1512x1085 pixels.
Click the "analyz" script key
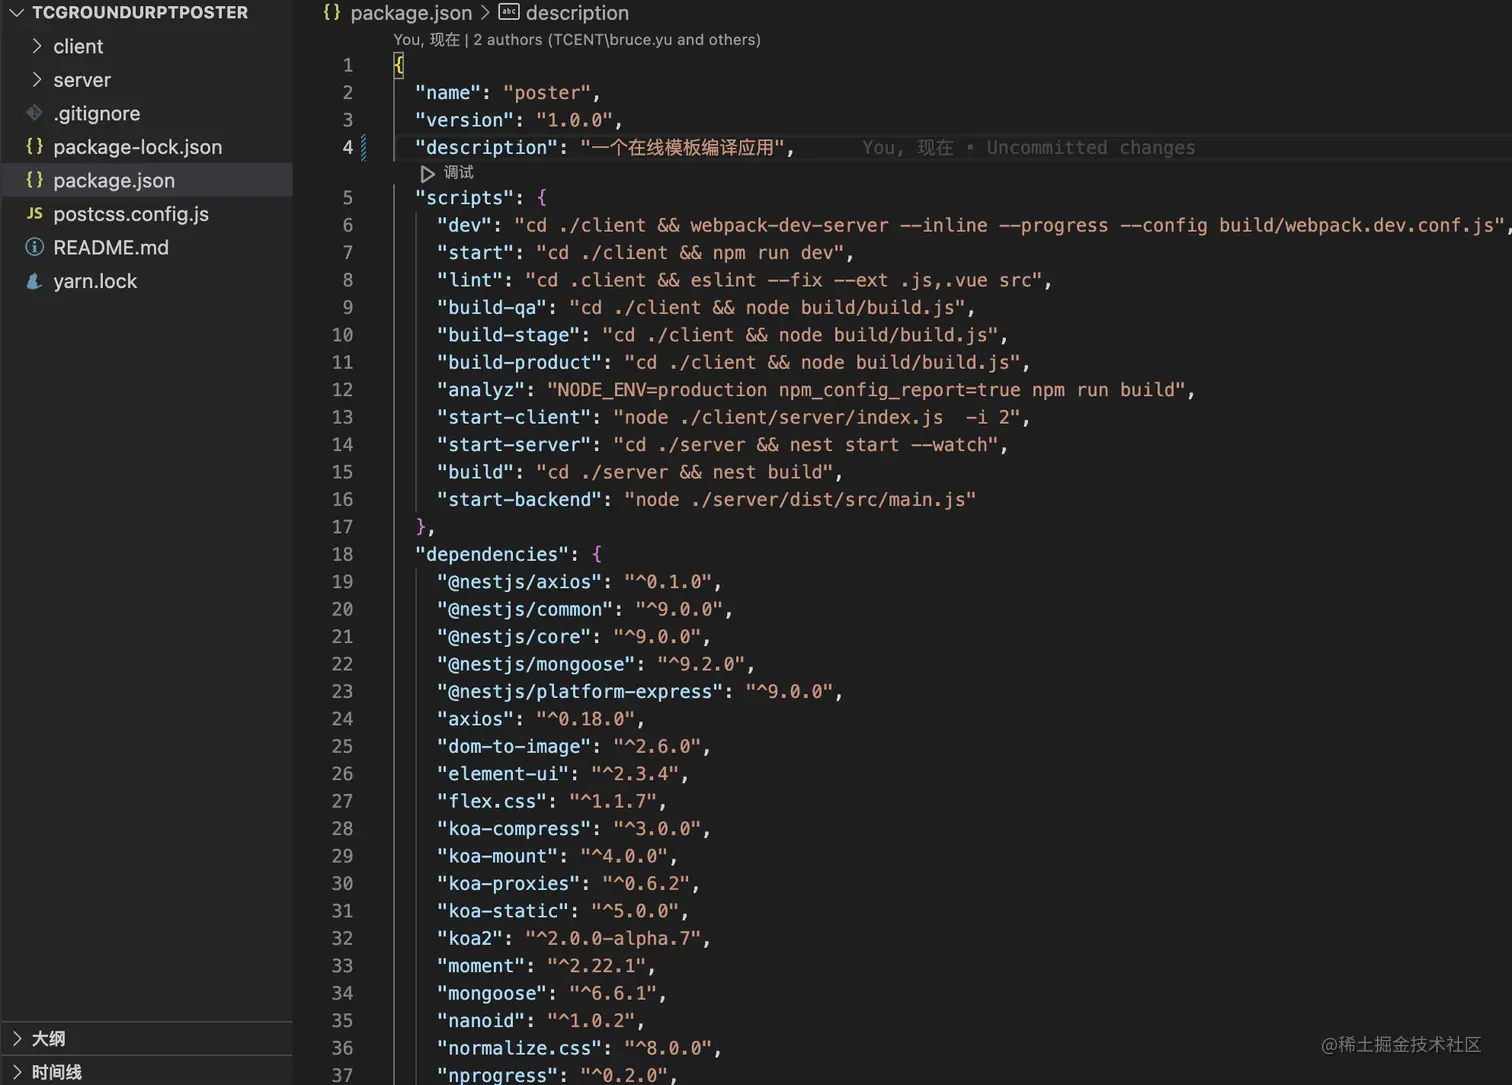(x=481, y=390)
